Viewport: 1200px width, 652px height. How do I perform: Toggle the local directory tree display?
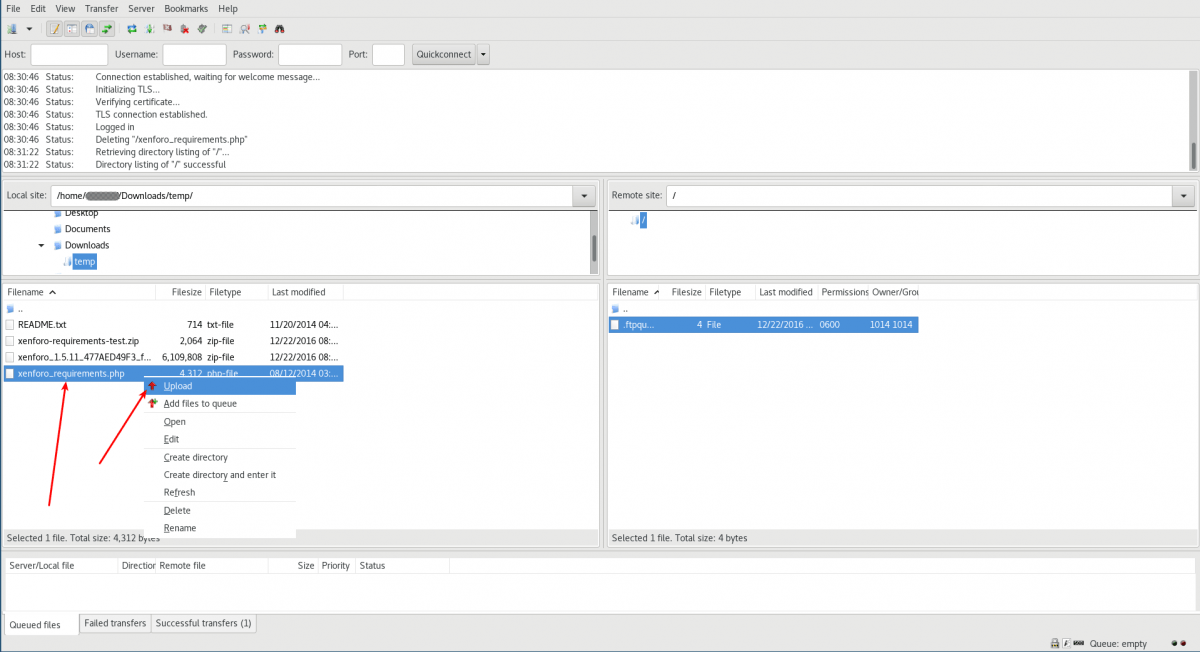tap(72, 29)
